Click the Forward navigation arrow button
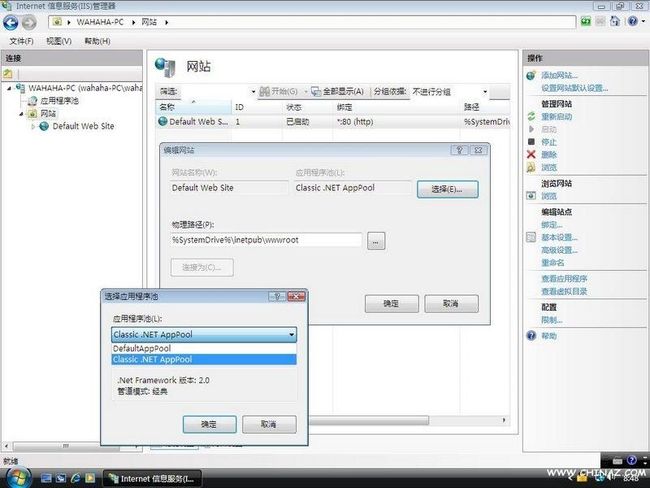The height and width of the screenshot is (488, 650). 29,22
